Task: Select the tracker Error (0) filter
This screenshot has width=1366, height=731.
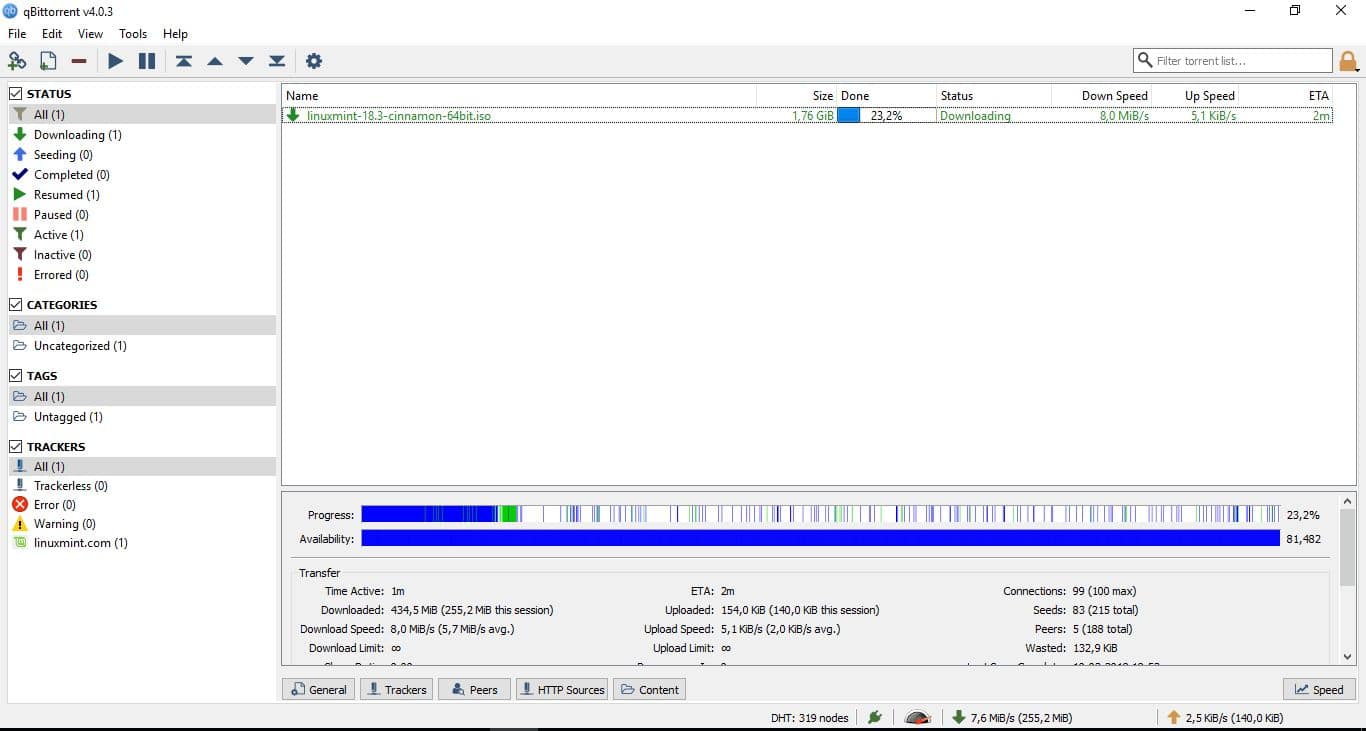Action: [54, 504]
